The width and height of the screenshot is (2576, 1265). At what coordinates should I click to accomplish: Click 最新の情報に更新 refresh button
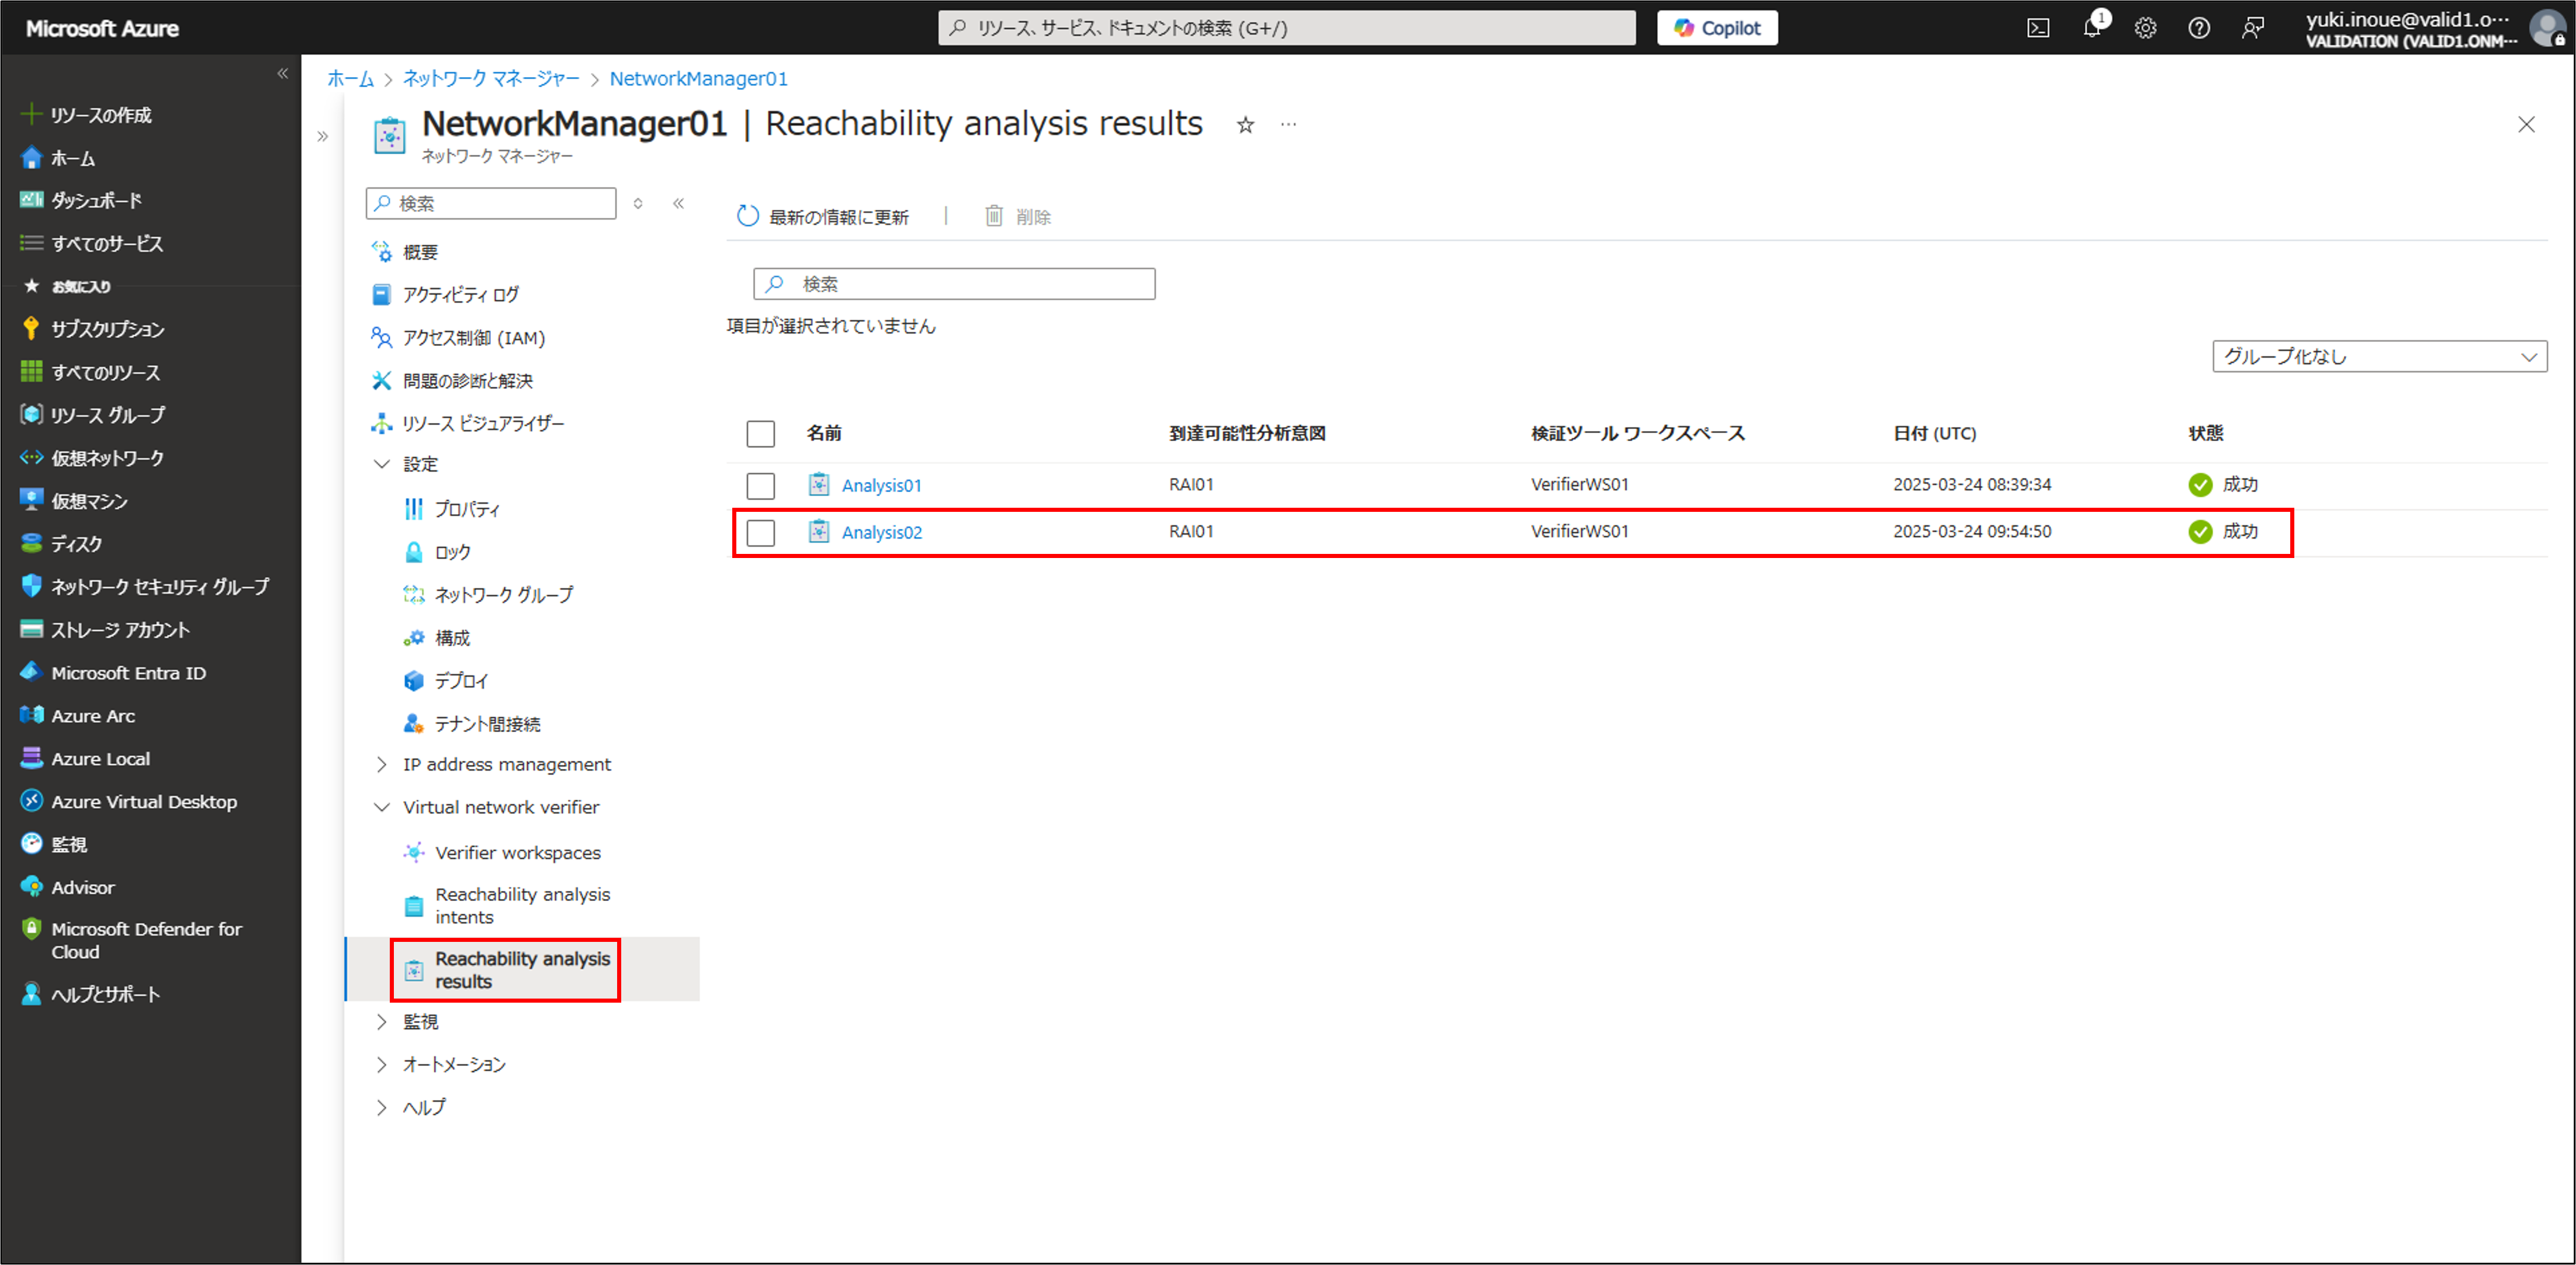(823, 217)
